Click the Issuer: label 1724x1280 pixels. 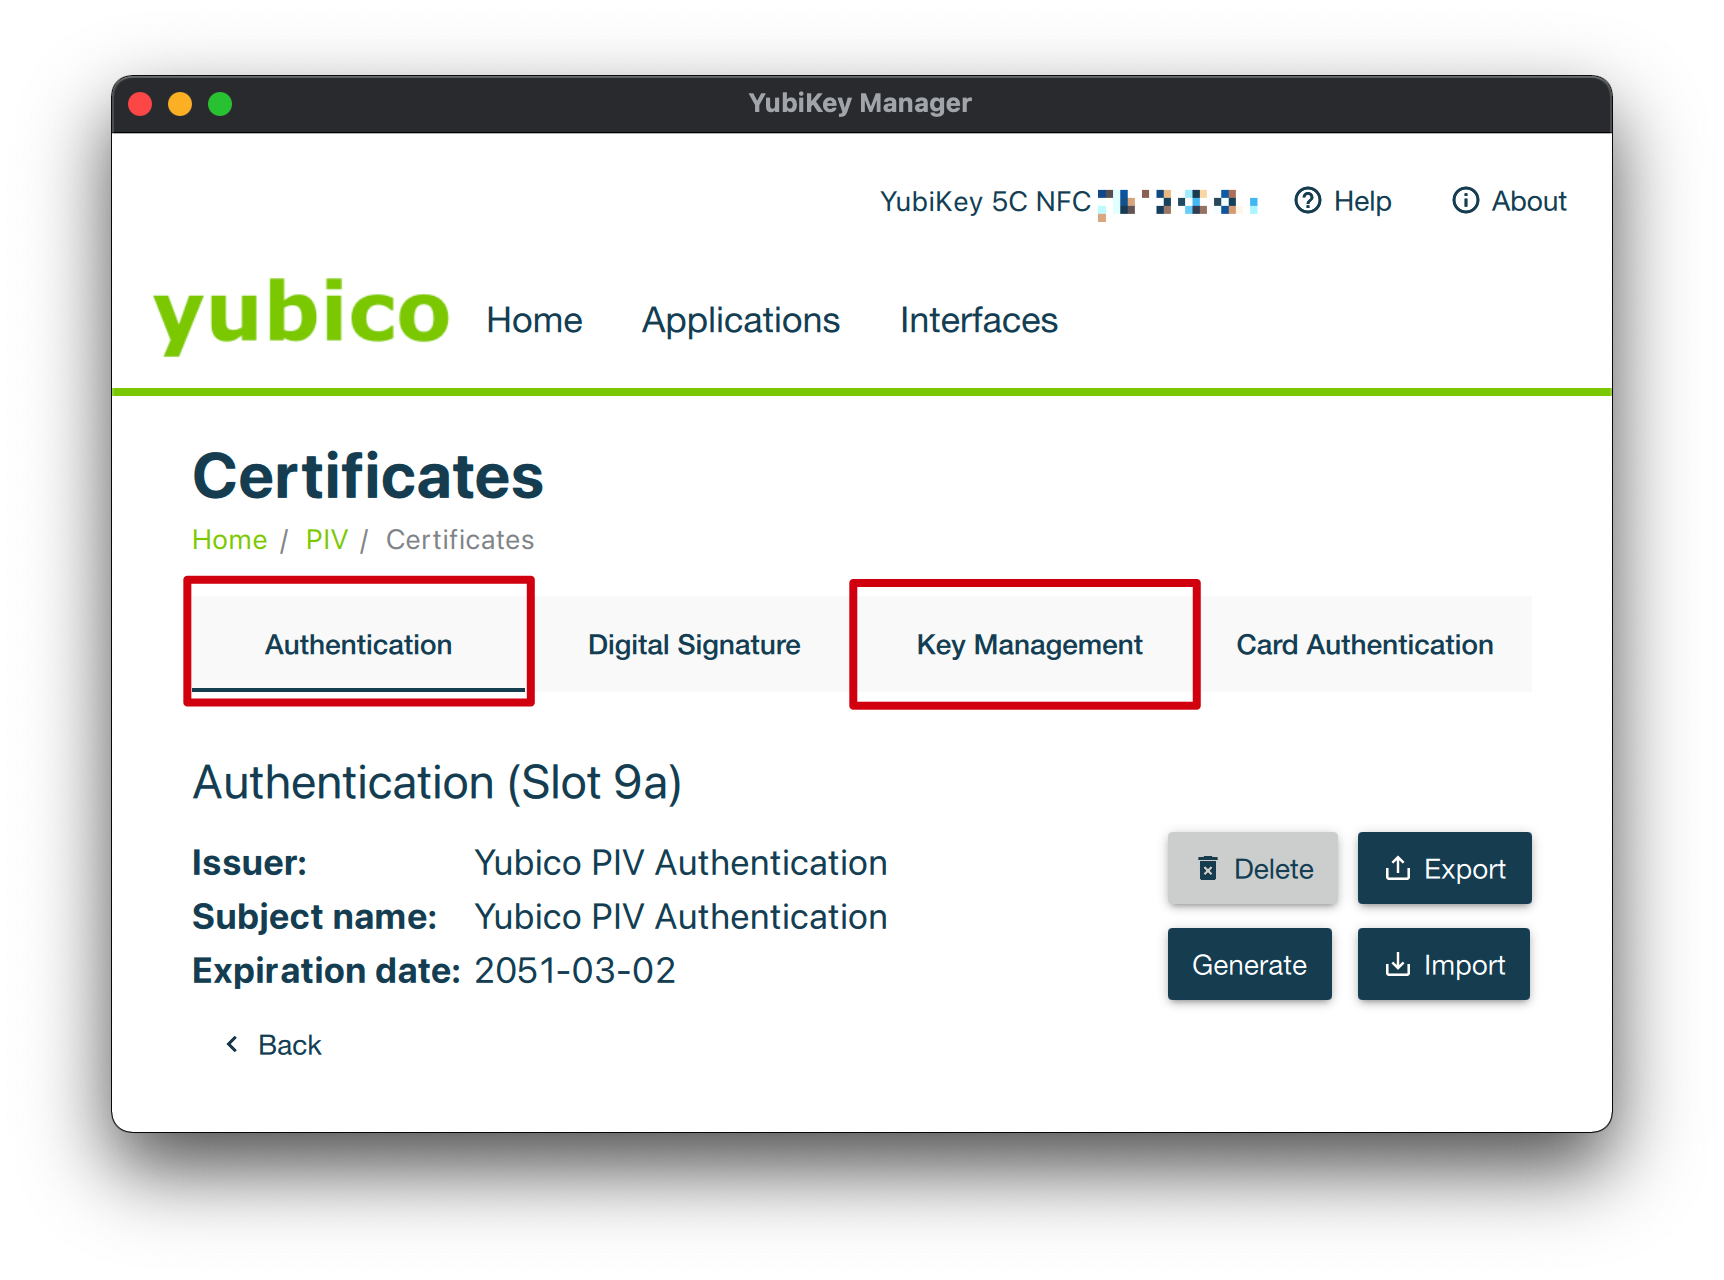click(249, 863)
